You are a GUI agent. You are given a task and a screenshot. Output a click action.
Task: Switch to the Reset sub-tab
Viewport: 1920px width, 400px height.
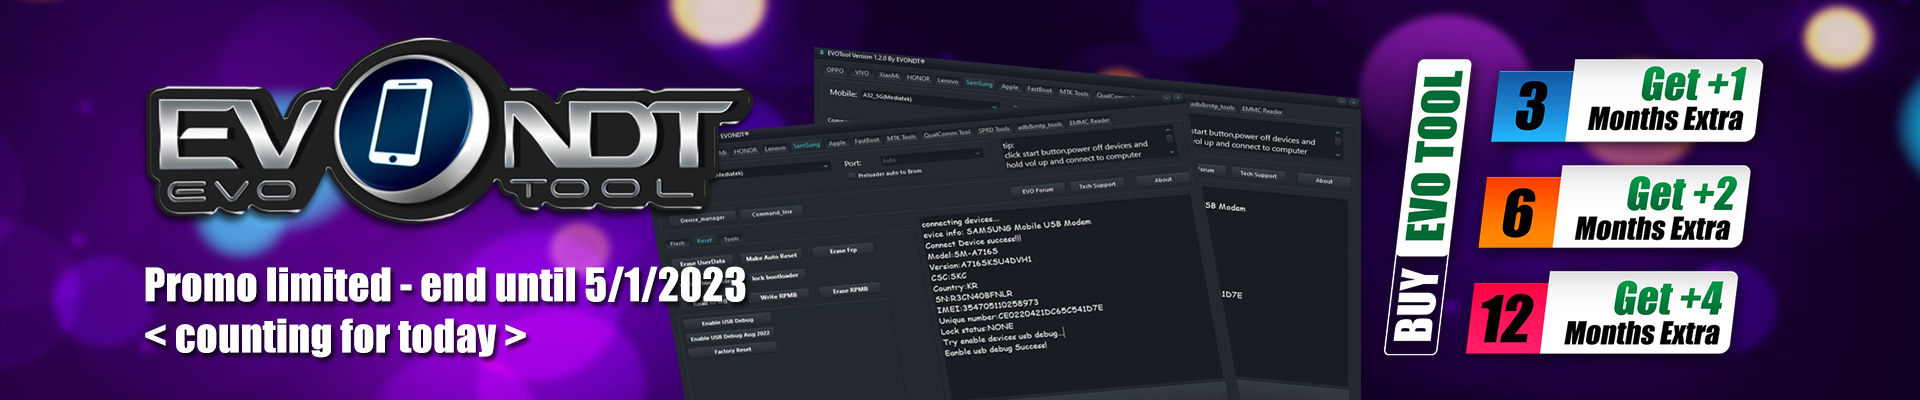pyautogui.click(x=704, y=241)
